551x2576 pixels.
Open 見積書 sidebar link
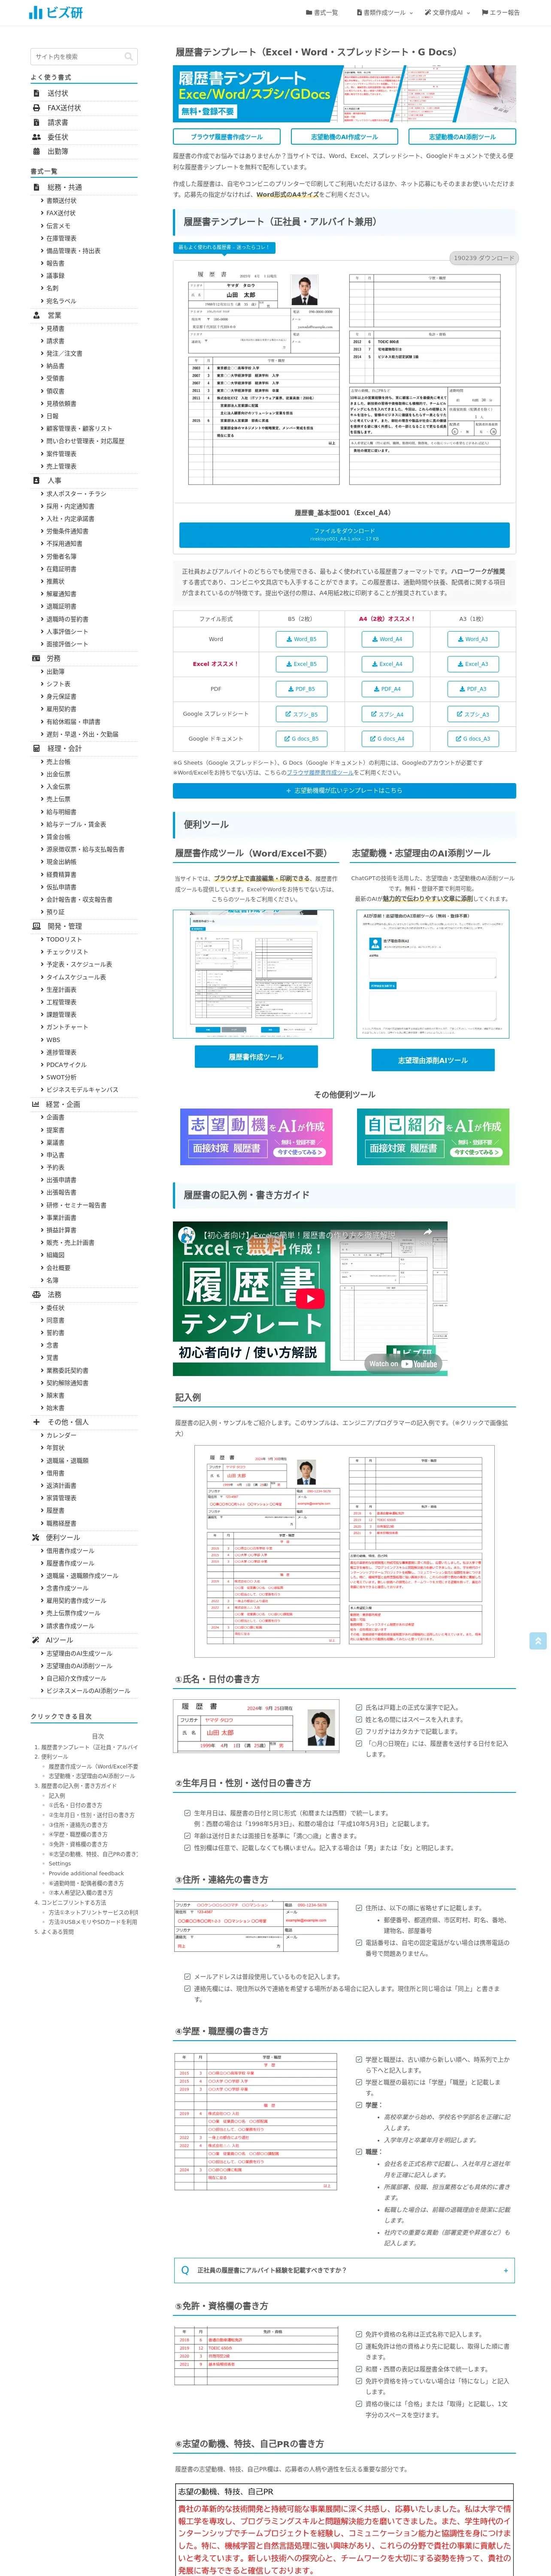55,329
